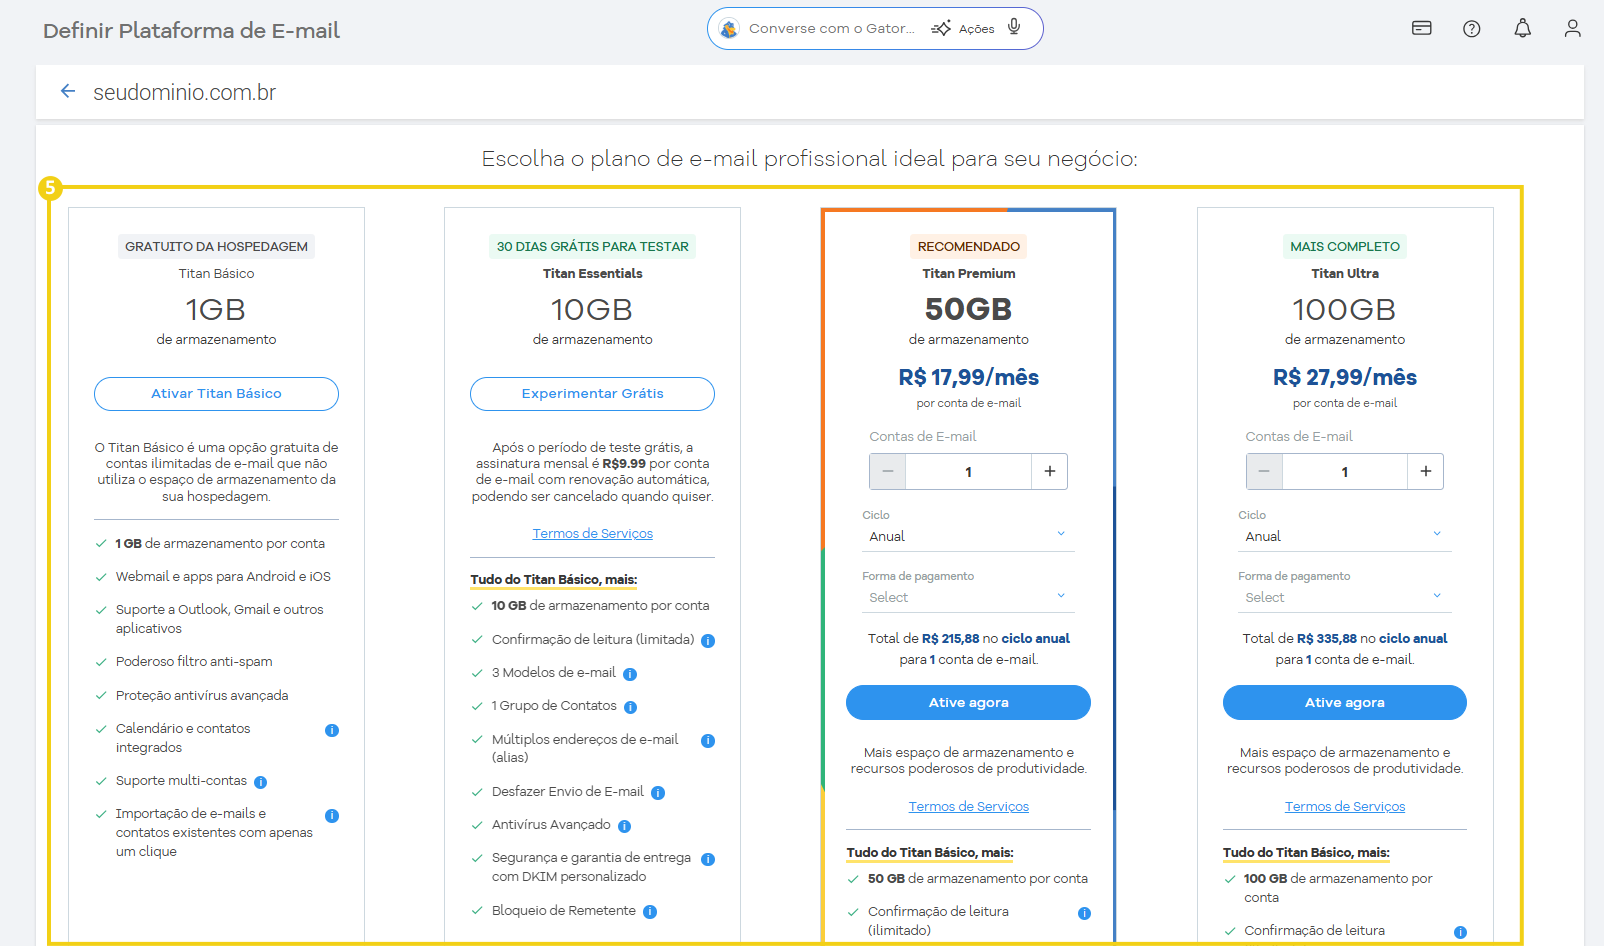
Task: Open Titan Premium Forma de pagamento dropdown
Action: point(967,597)
